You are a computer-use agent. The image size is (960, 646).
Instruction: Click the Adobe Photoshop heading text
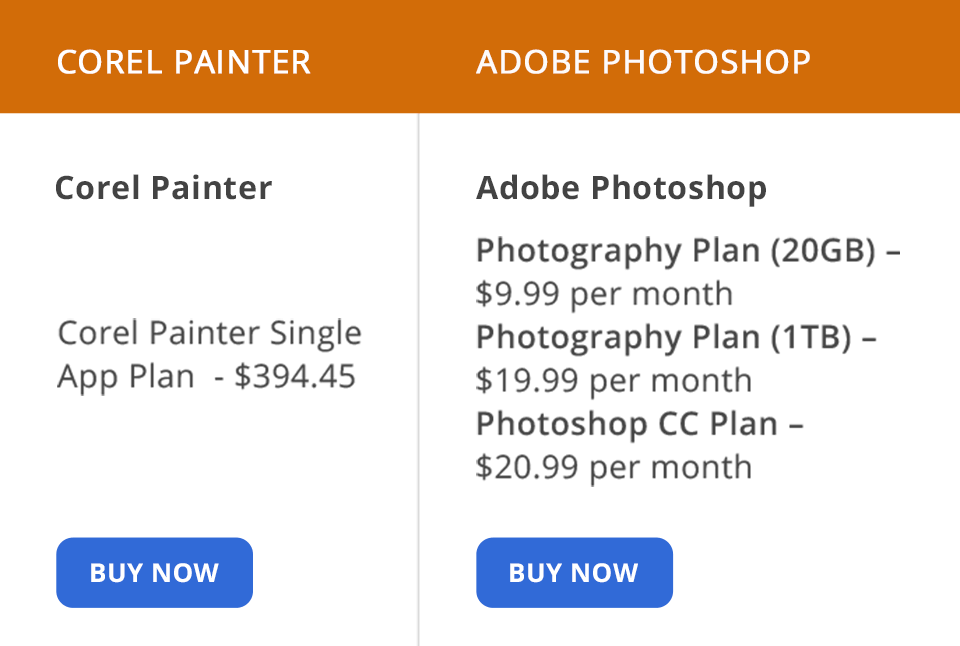click(x=621, y=187)
